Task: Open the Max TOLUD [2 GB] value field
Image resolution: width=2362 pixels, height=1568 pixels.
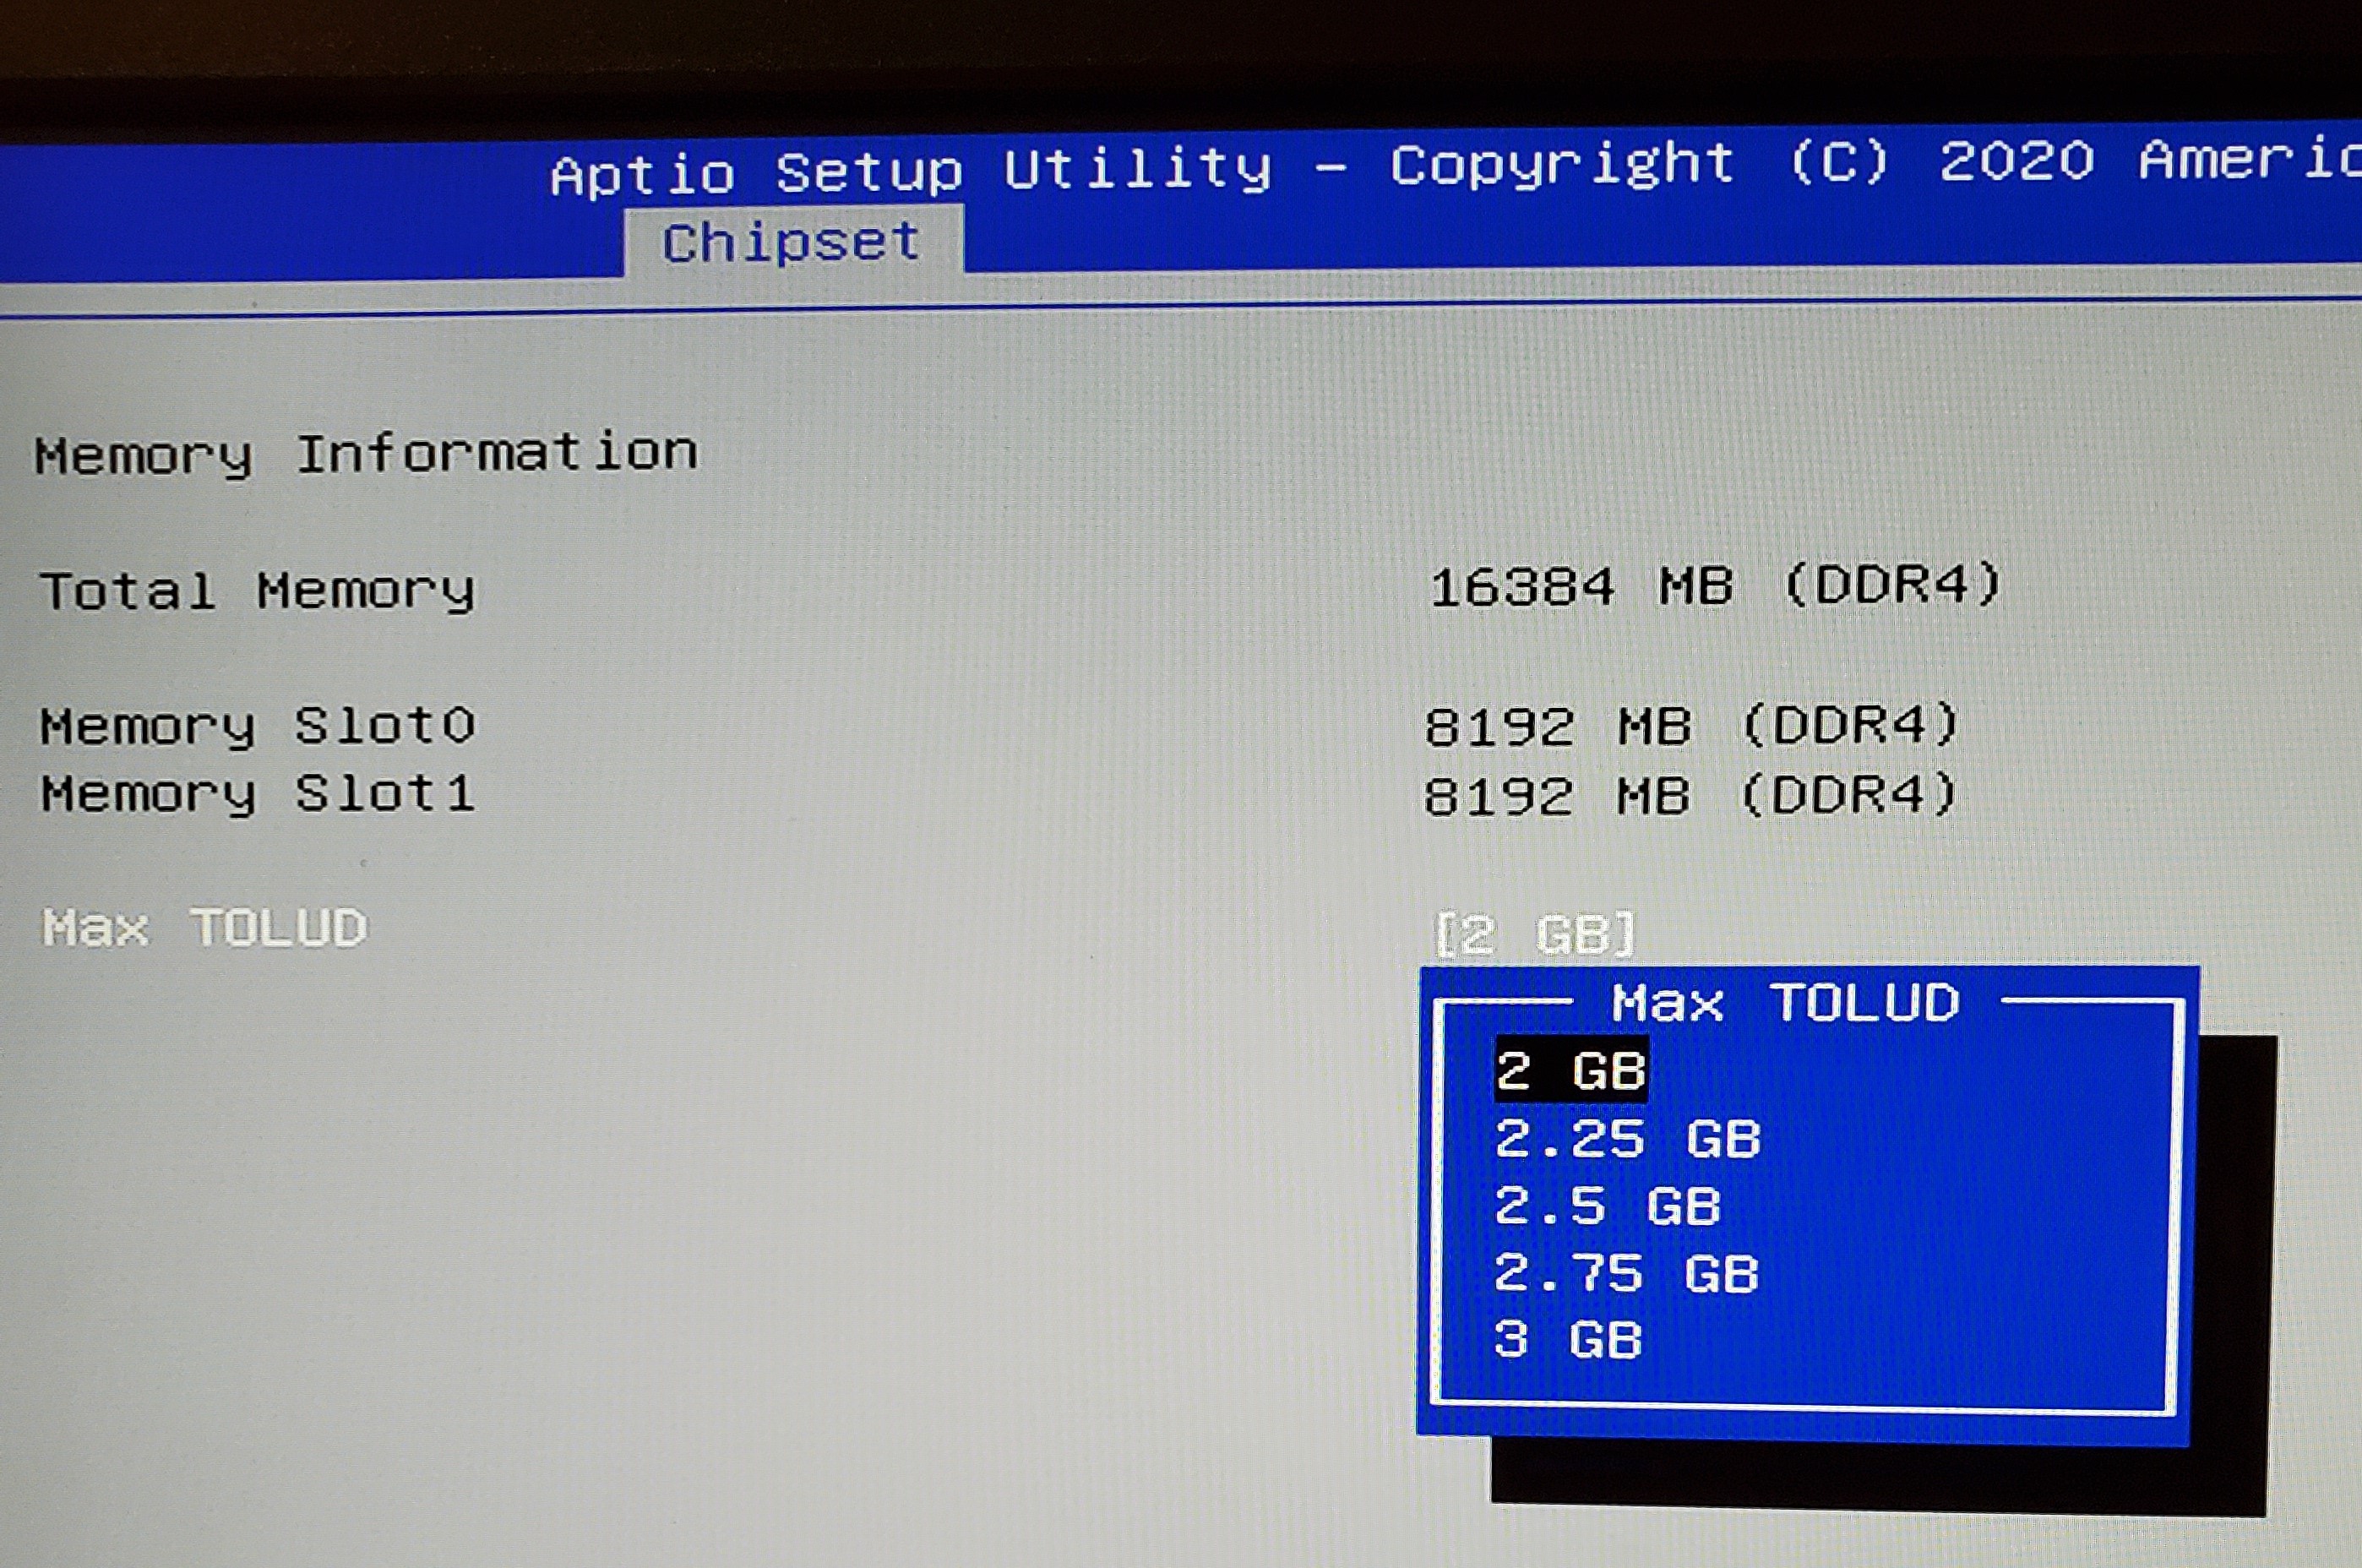Action: (1535, 934)
